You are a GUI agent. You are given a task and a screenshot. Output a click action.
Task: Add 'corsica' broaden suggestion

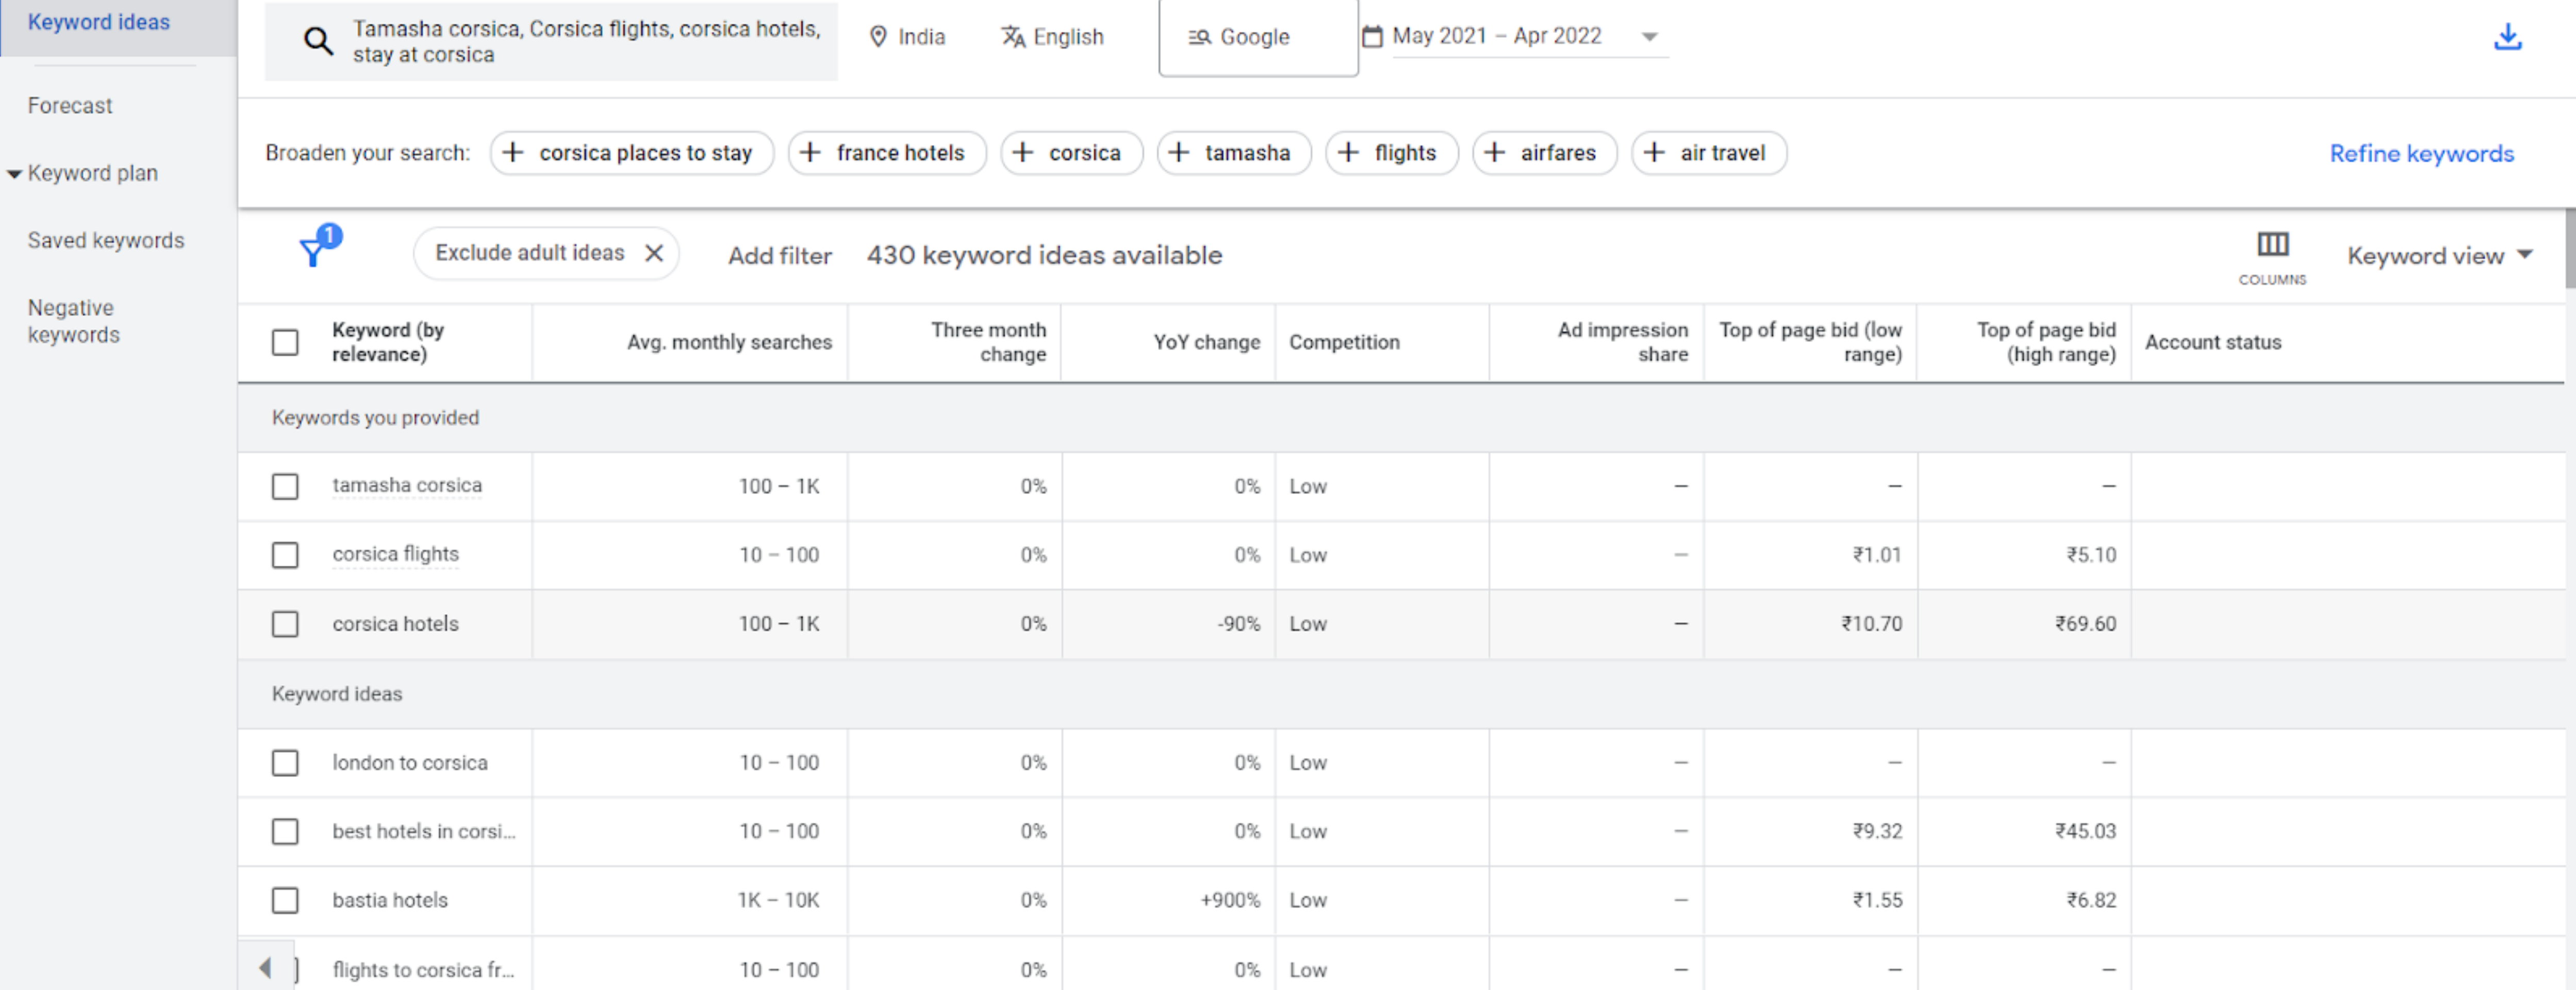1071,153
